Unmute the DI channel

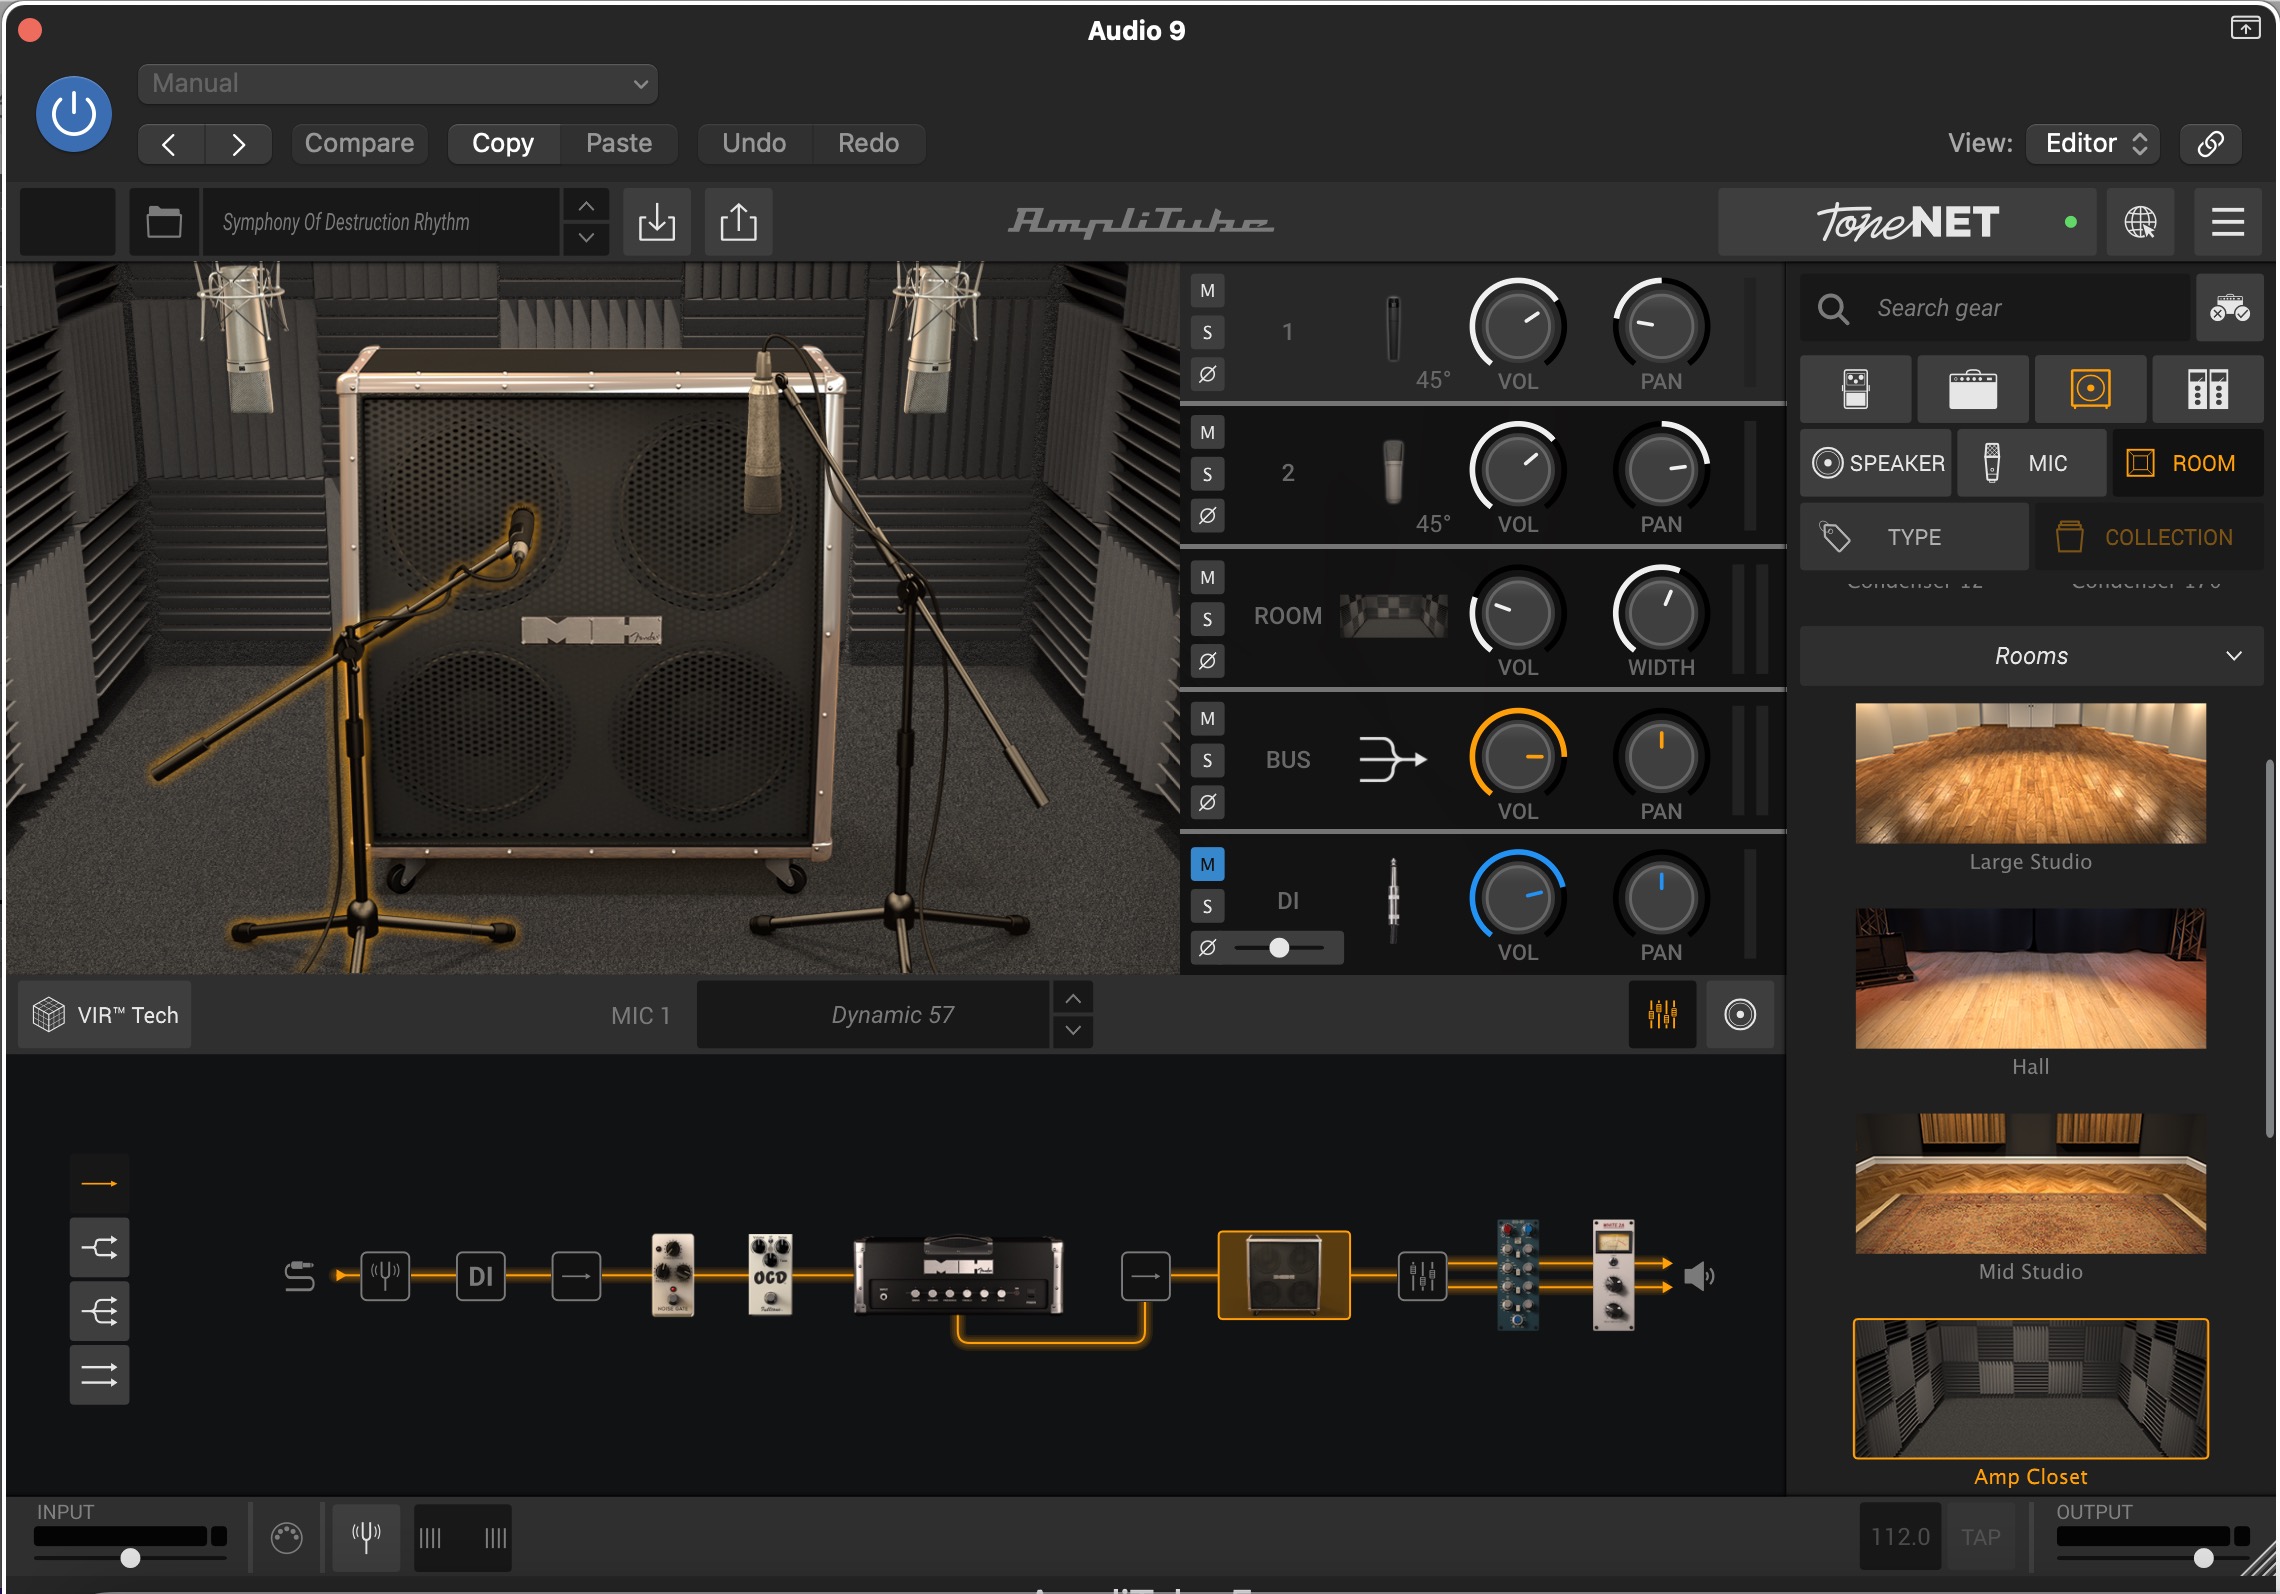[x=1207, y=864]
